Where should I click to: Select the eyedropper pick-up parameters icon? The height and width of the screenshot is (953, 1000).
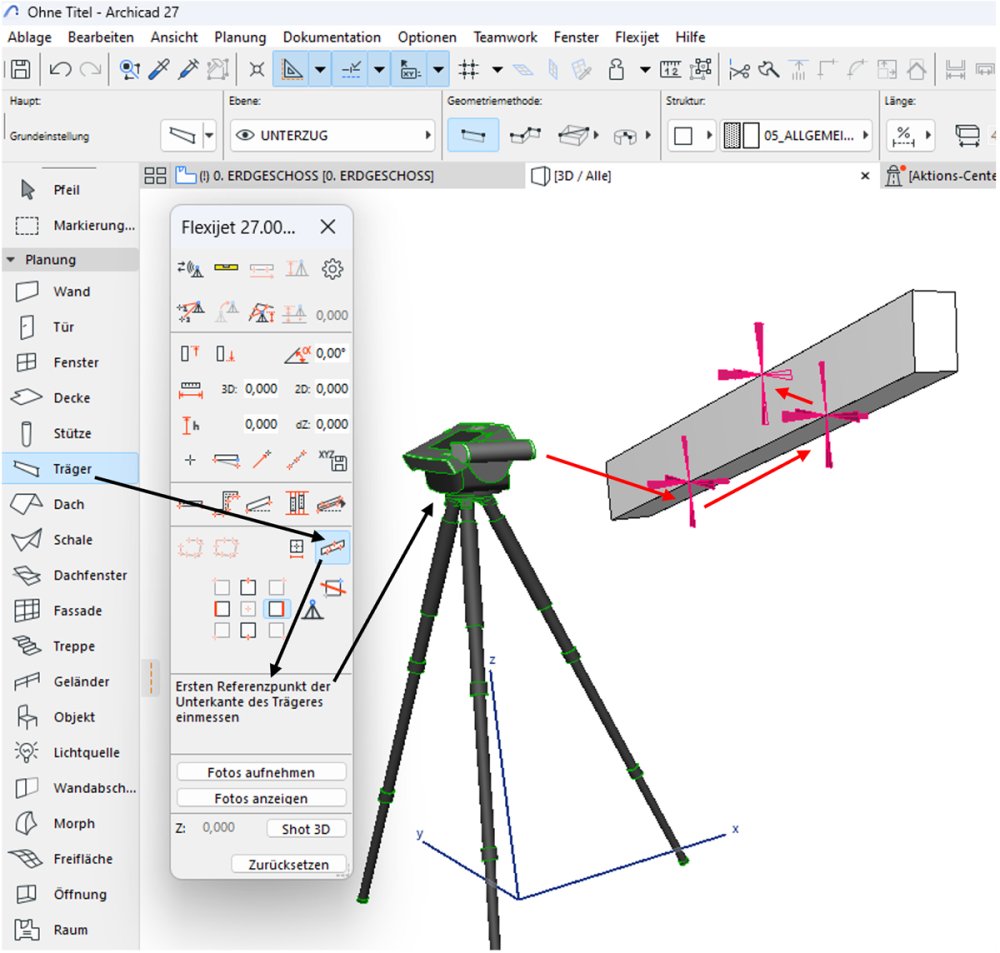[x=159, y=69]
